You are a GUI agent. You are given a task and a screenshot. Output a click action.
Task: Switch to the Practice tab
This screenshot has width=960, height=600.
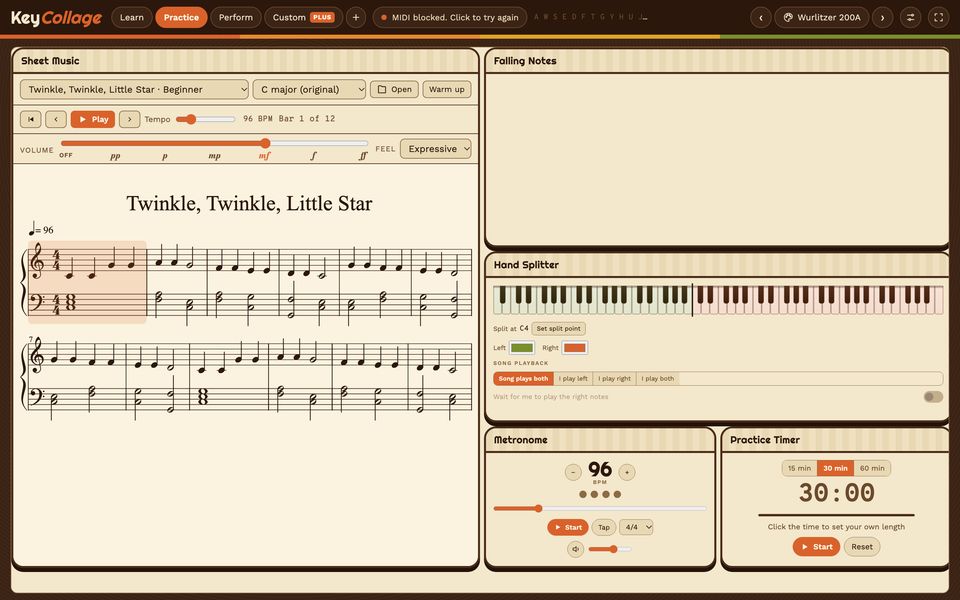point(181,18)
